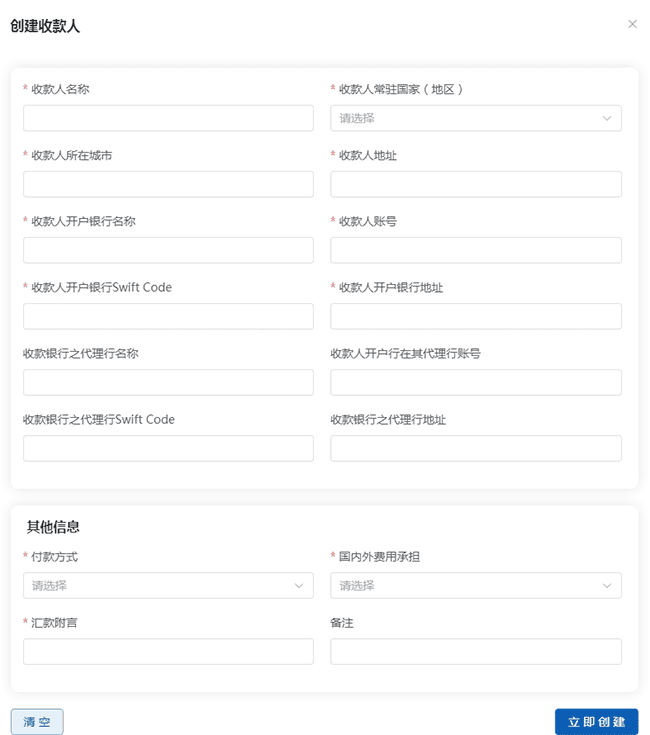Click the 收款人名称 input field
Screen dimensions: 650x735
click(168, 118)
